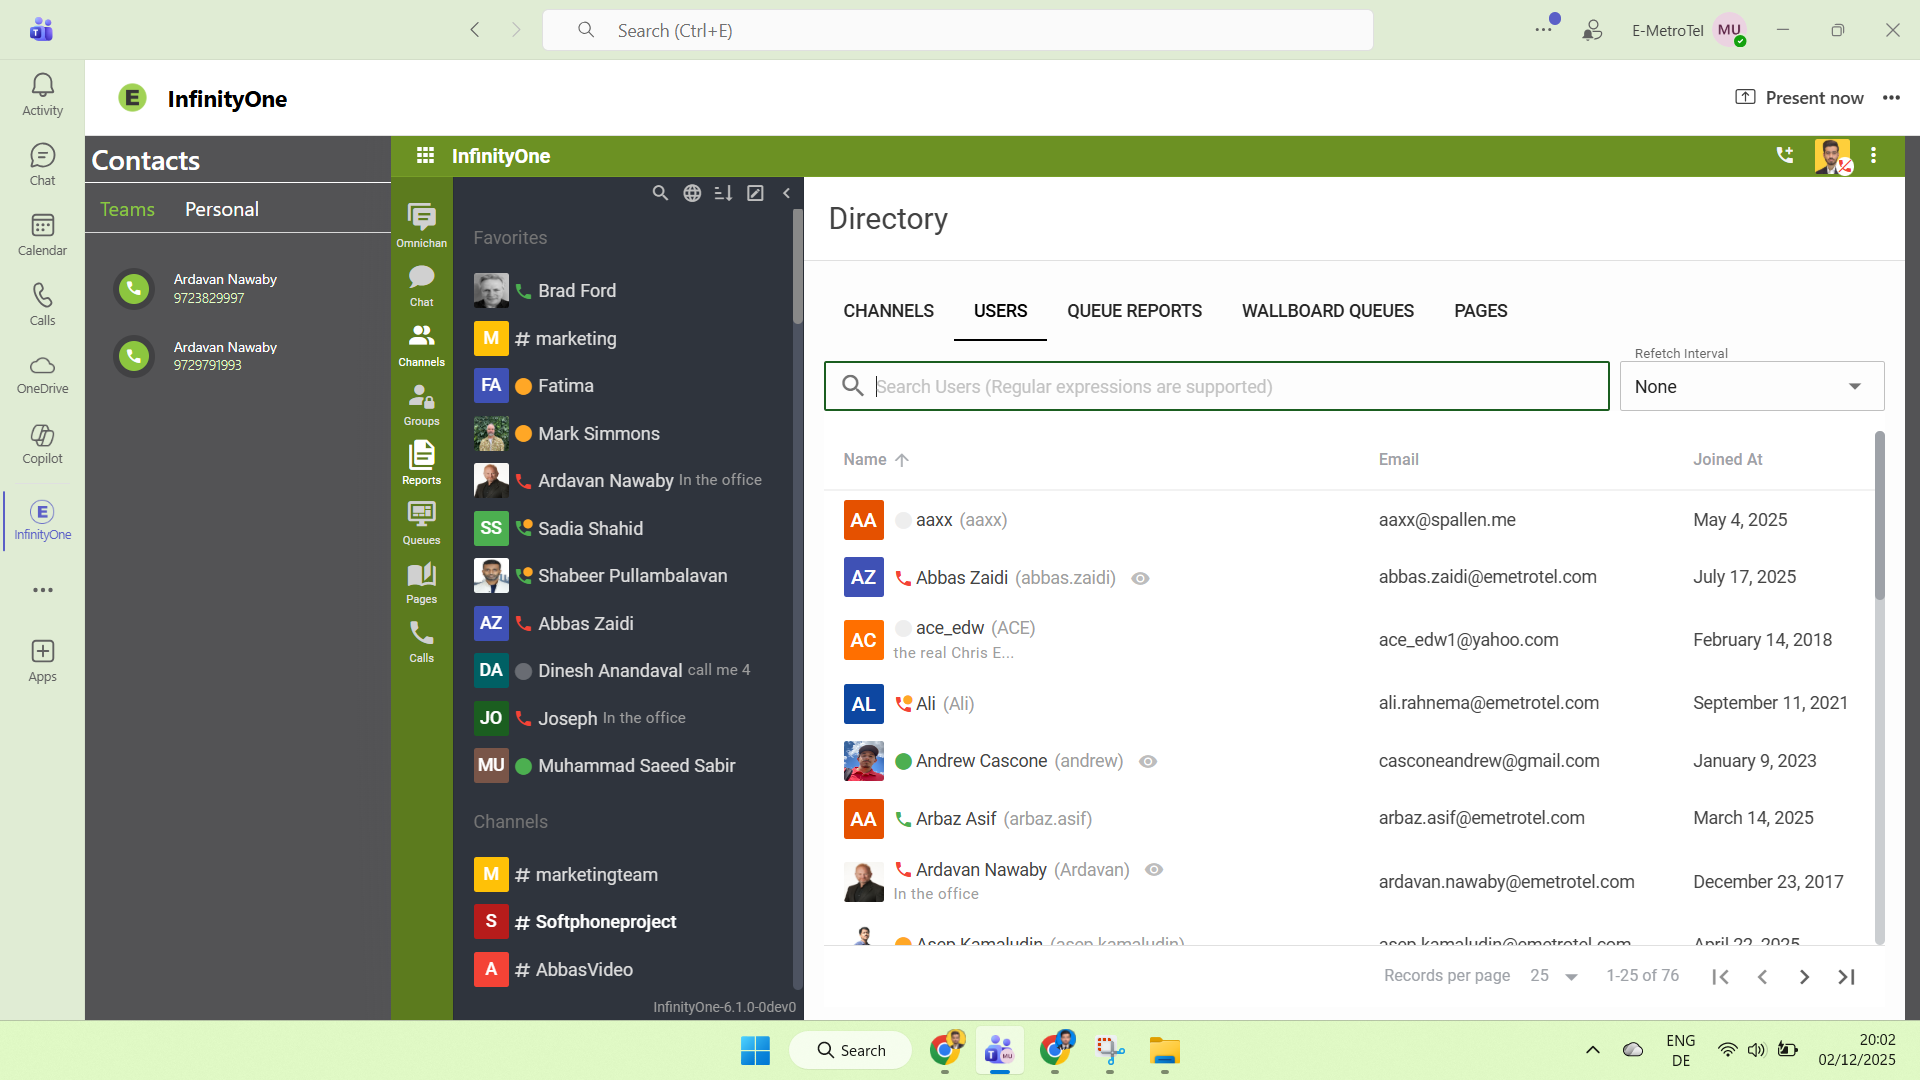Open Queues in InfinityOne sidebar
Screen dimensions: 1920x1080
pyautogui.click(x=421, y=524)
